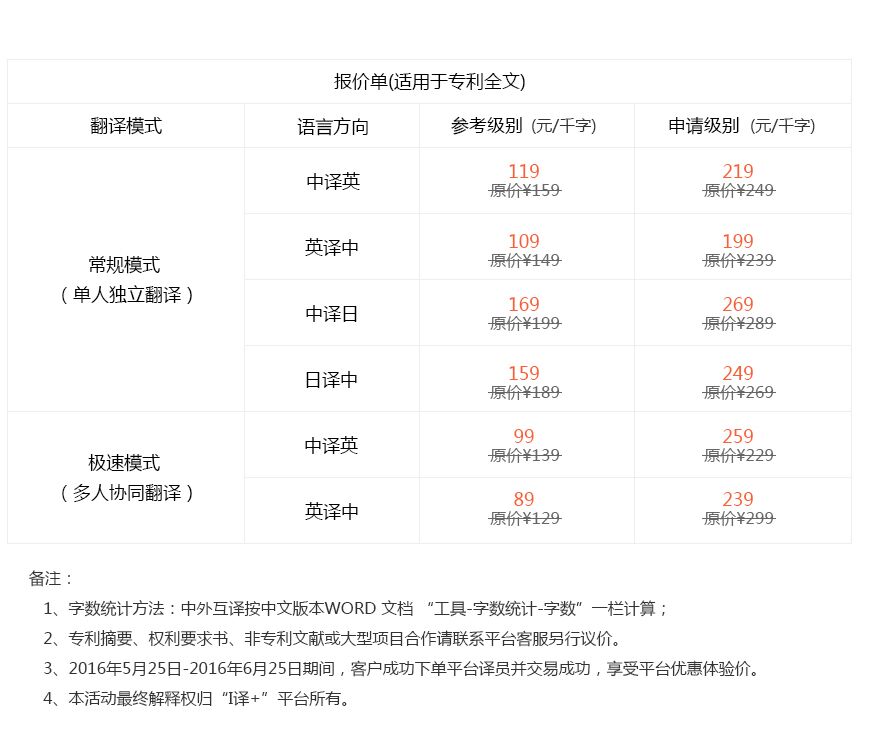Click struck-through 原价¥229
879x748 pixels.
739,455
